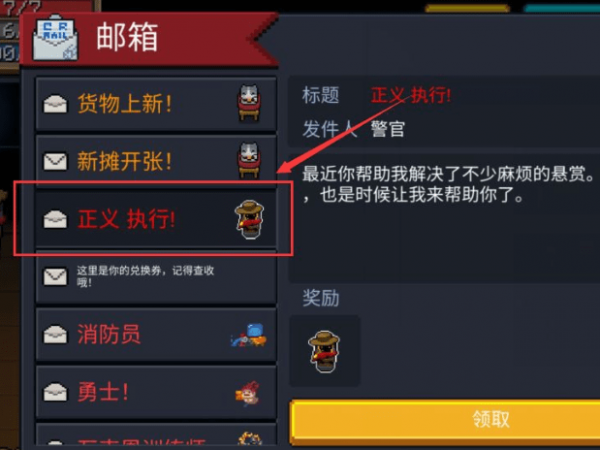Open the 勇士! mail
Viewport: 600px width, 450px height.
pyautogui.click(x=156, y=392)
